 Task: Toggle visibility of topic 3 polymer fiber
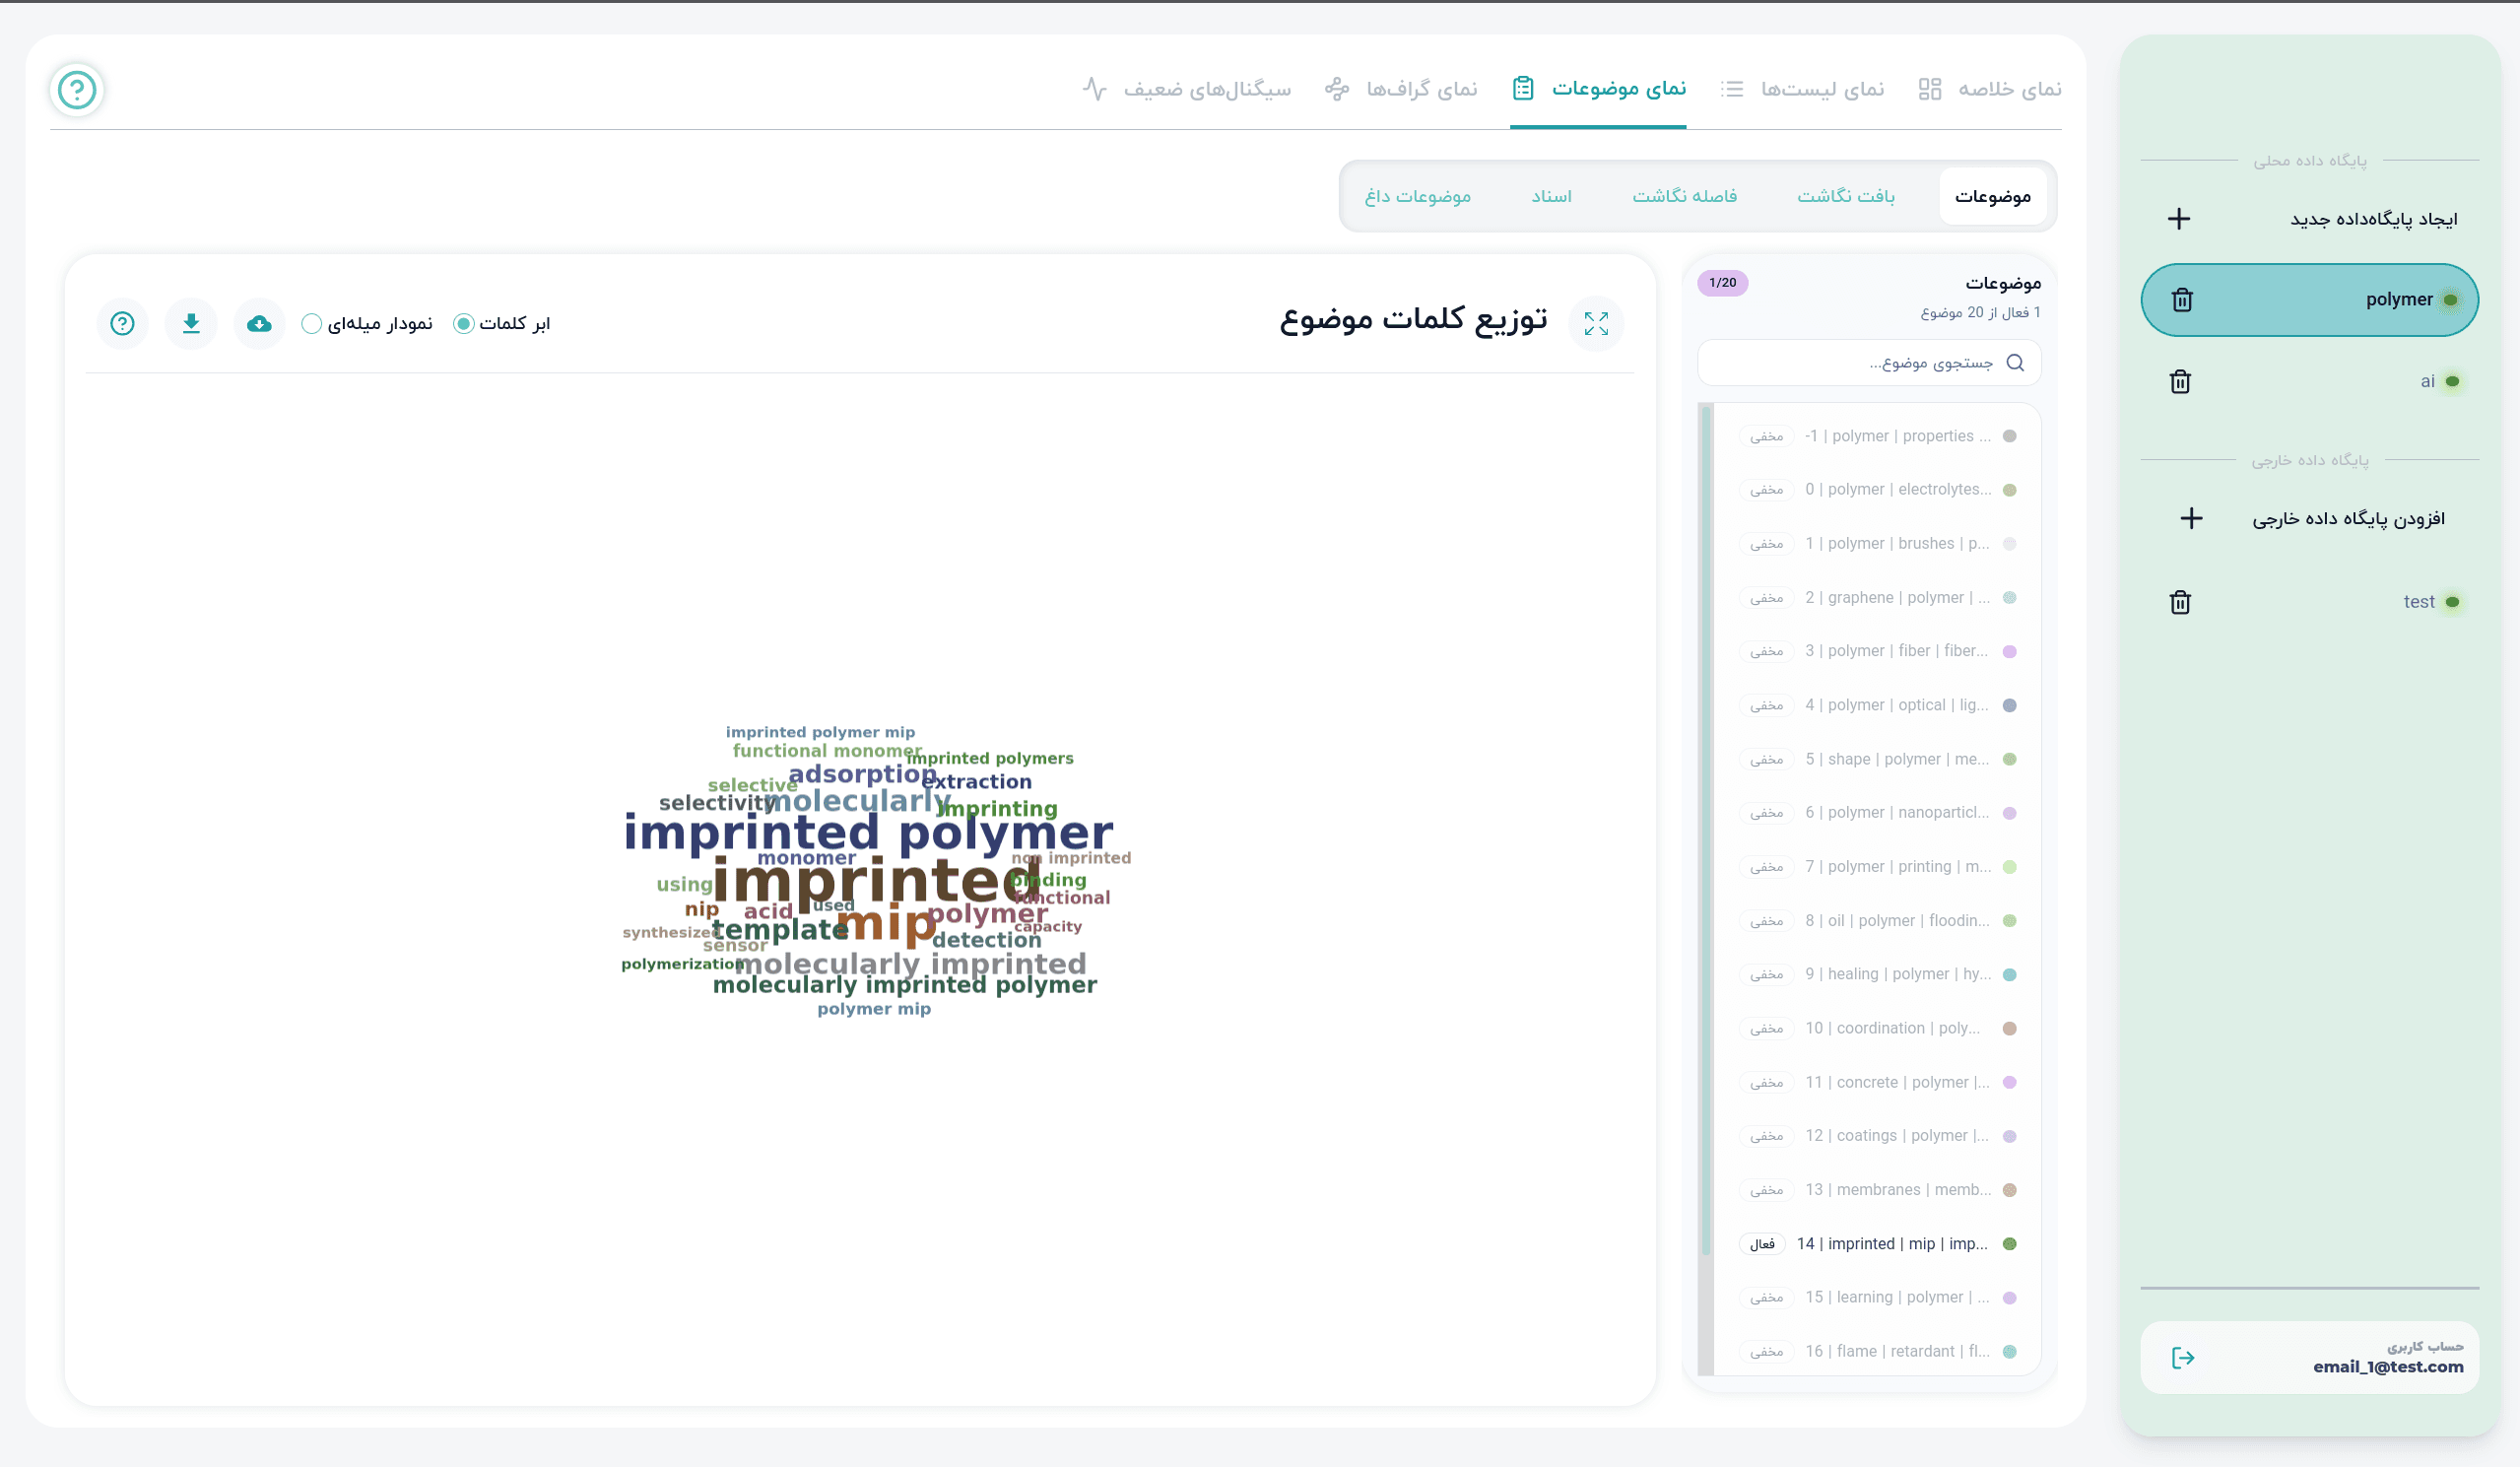point(1766,651)
